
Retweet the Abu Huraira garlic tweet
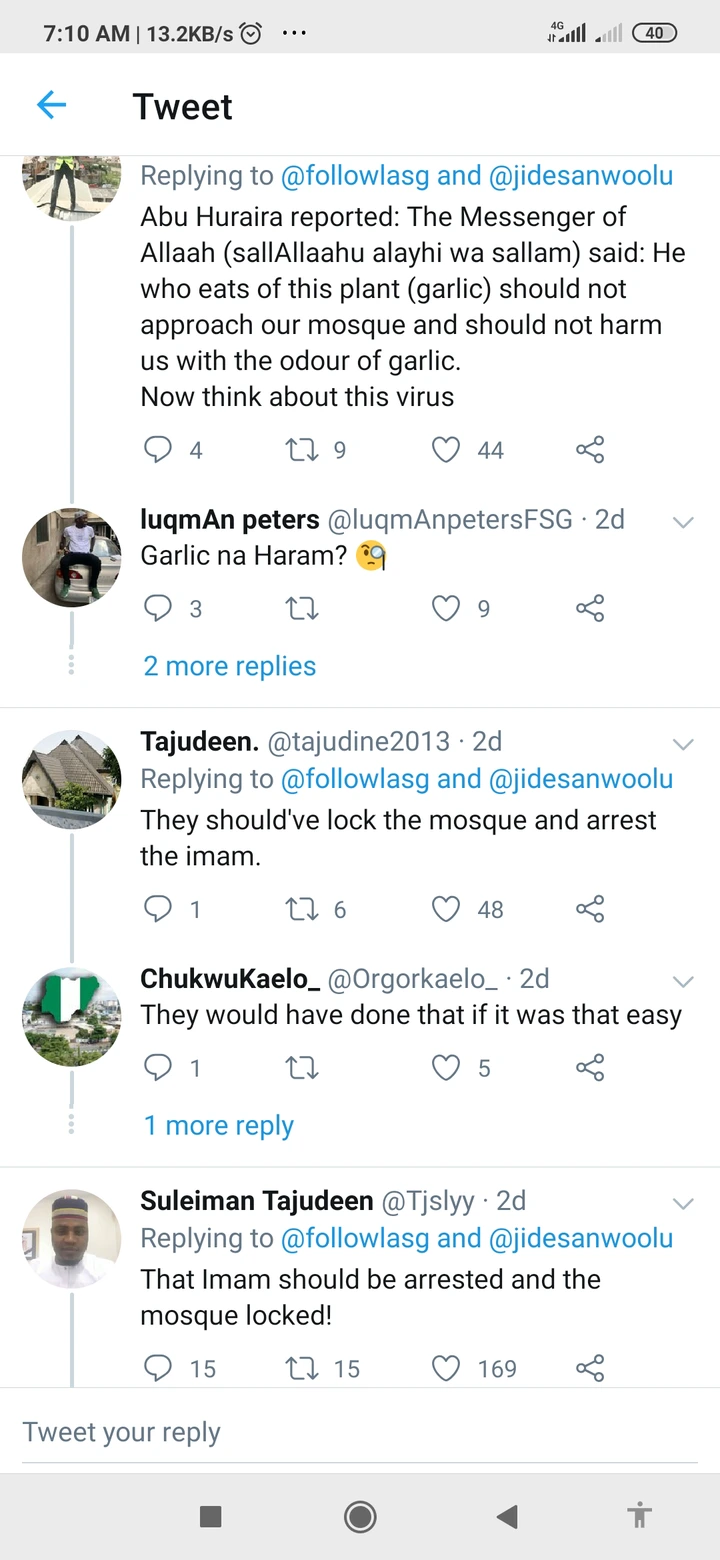[x=301, y=450]
